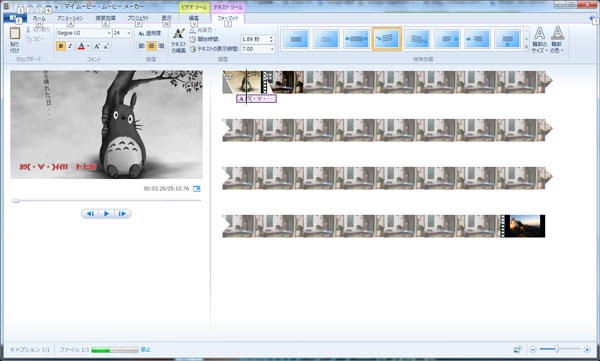Open the Visual Effects ribbon tab
Viewport: 600px width, 361px height.
105,18
